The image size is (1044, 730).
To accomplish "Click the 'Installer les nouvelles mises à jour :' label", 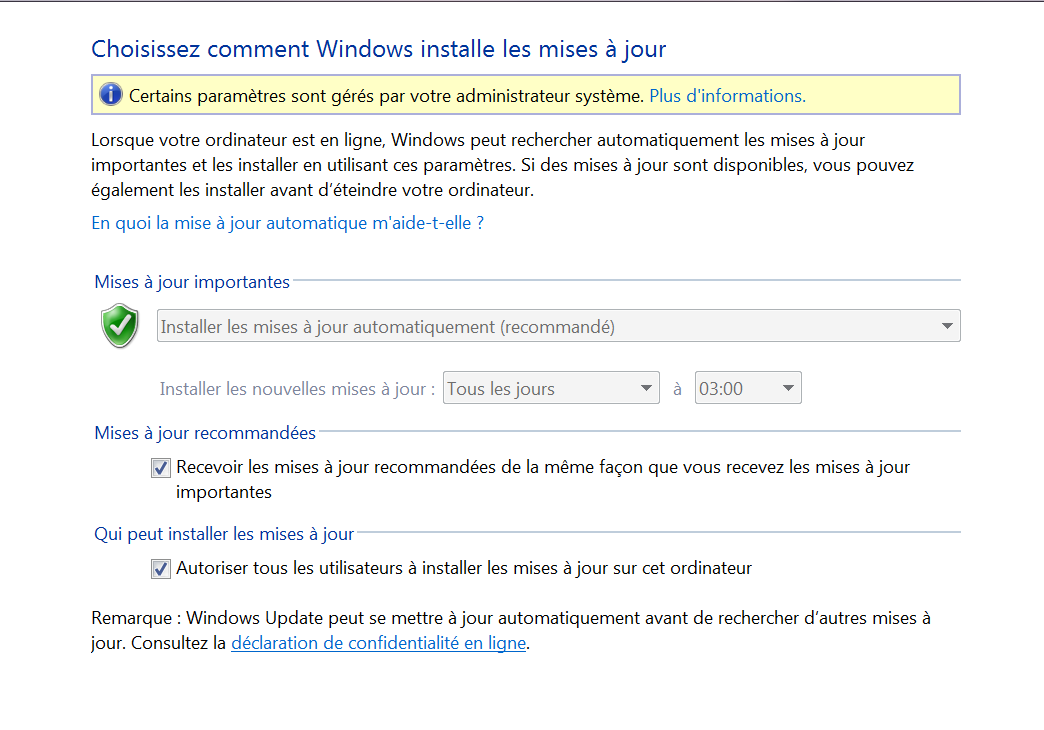I will click(x=297, y=389).
